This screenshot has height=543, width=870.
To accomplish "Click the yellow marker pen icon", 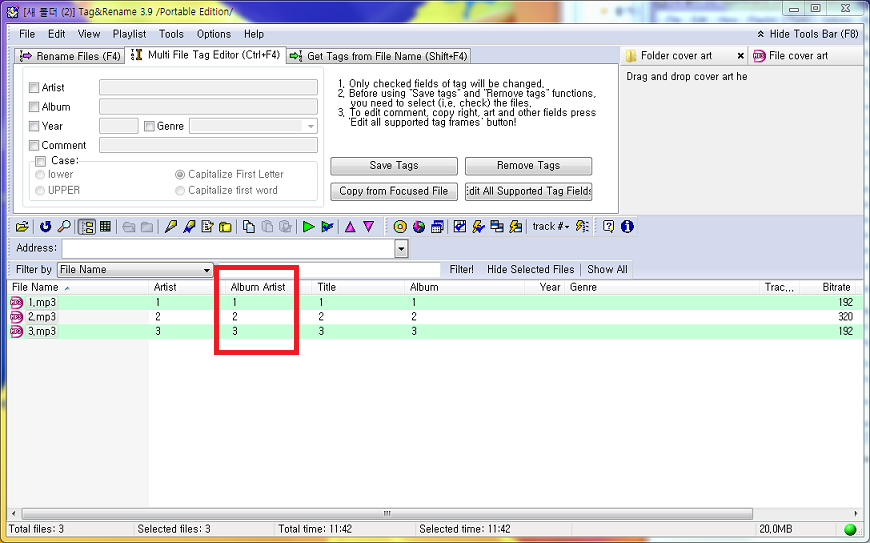I will click(171, 226).
